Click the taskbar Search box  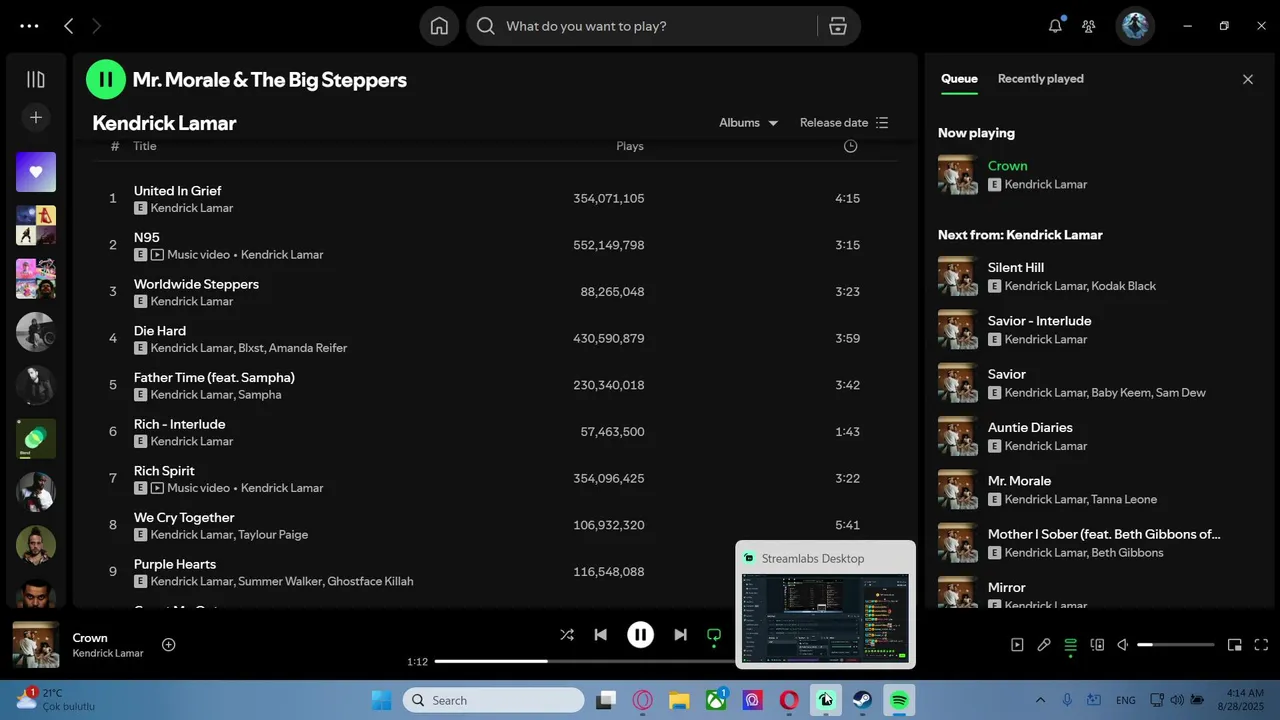(x=494, y=700)
